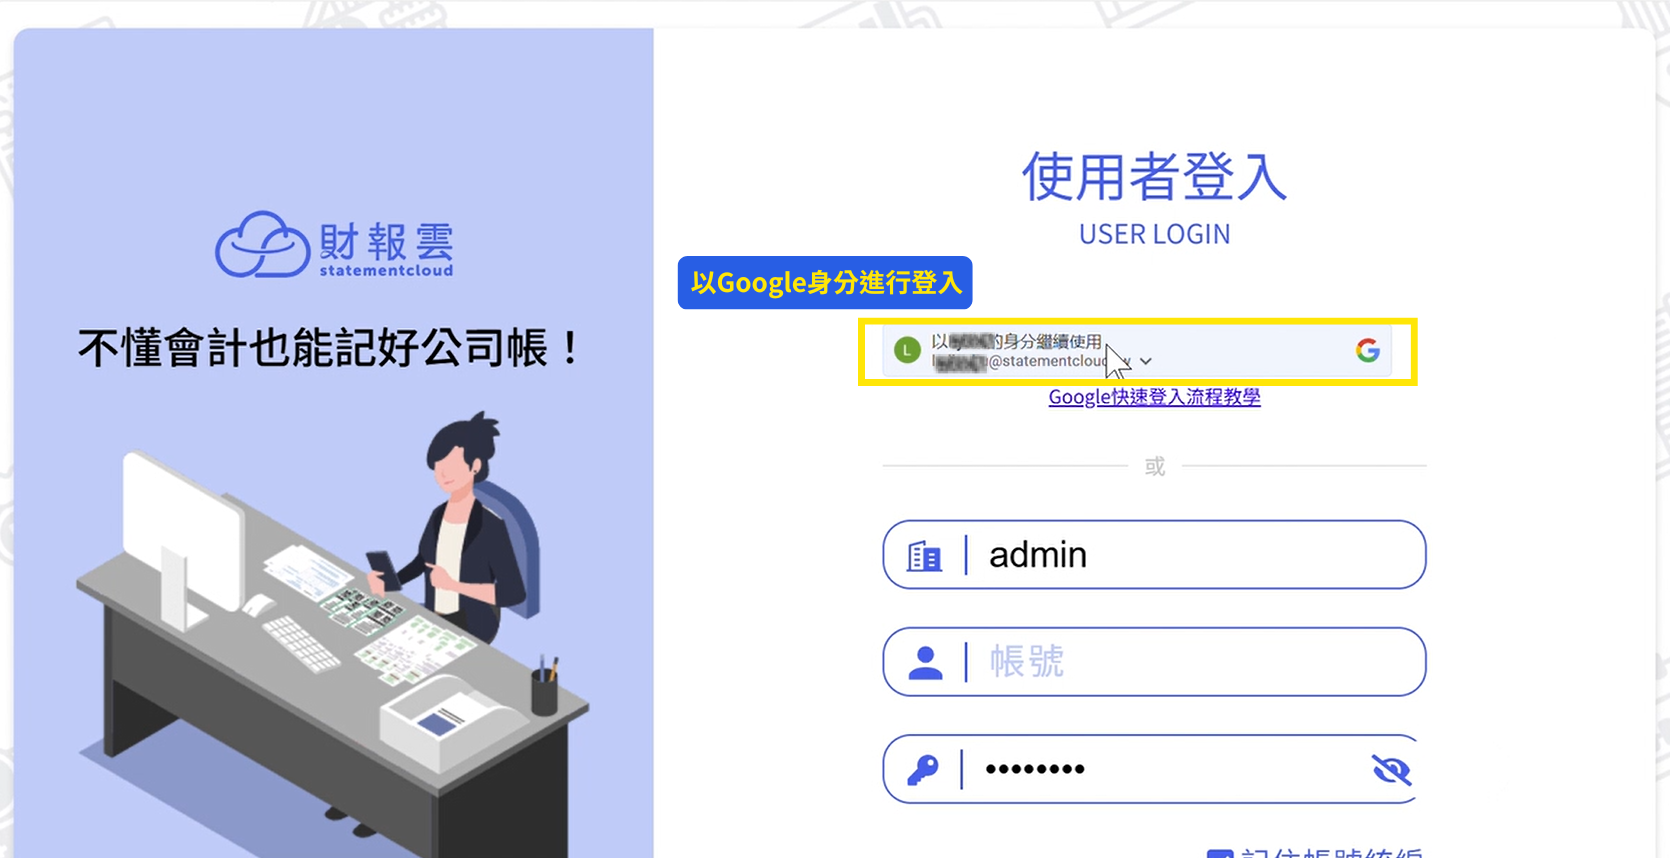The image size is (1670, 858).
Task: Focus the 帳號 account input field
Action: point(1154,661)
